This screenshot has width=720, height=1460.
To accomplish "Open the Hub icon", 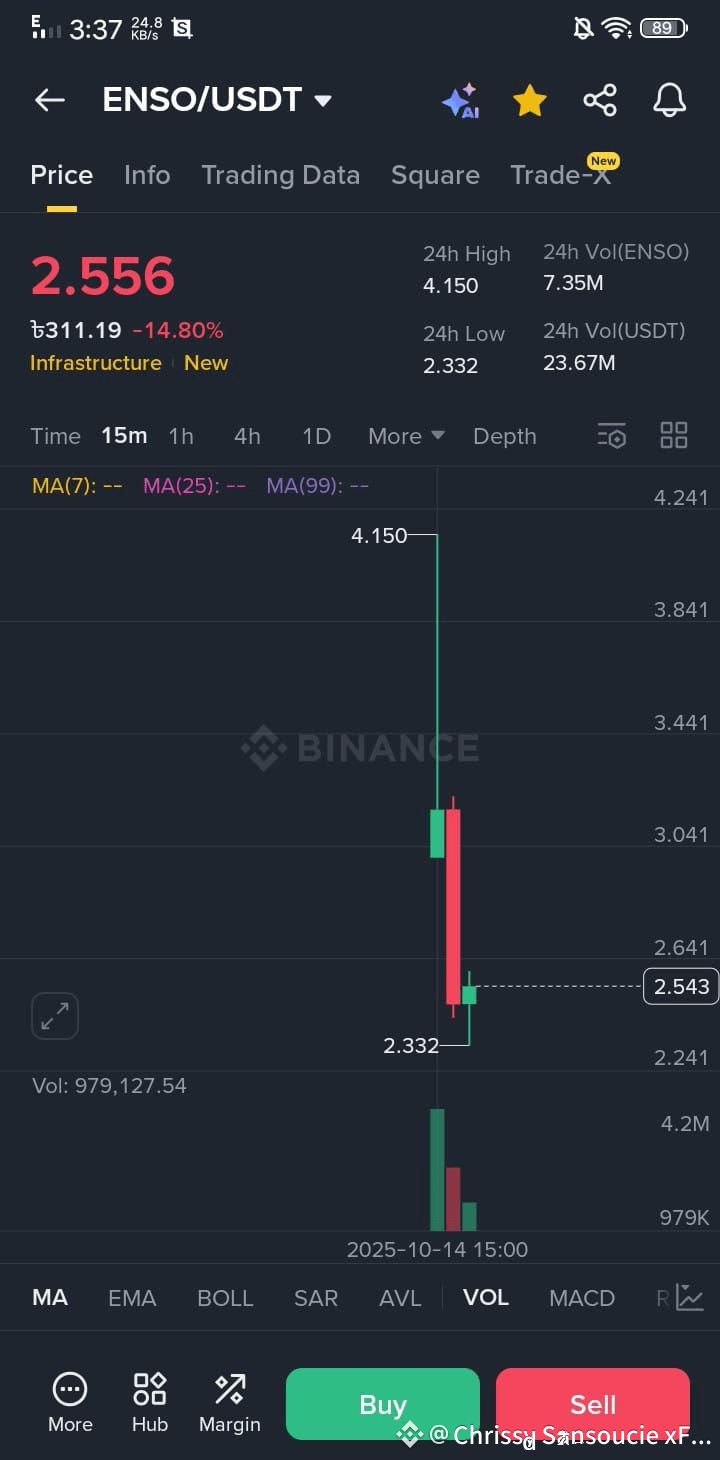I will point(150,1402).
